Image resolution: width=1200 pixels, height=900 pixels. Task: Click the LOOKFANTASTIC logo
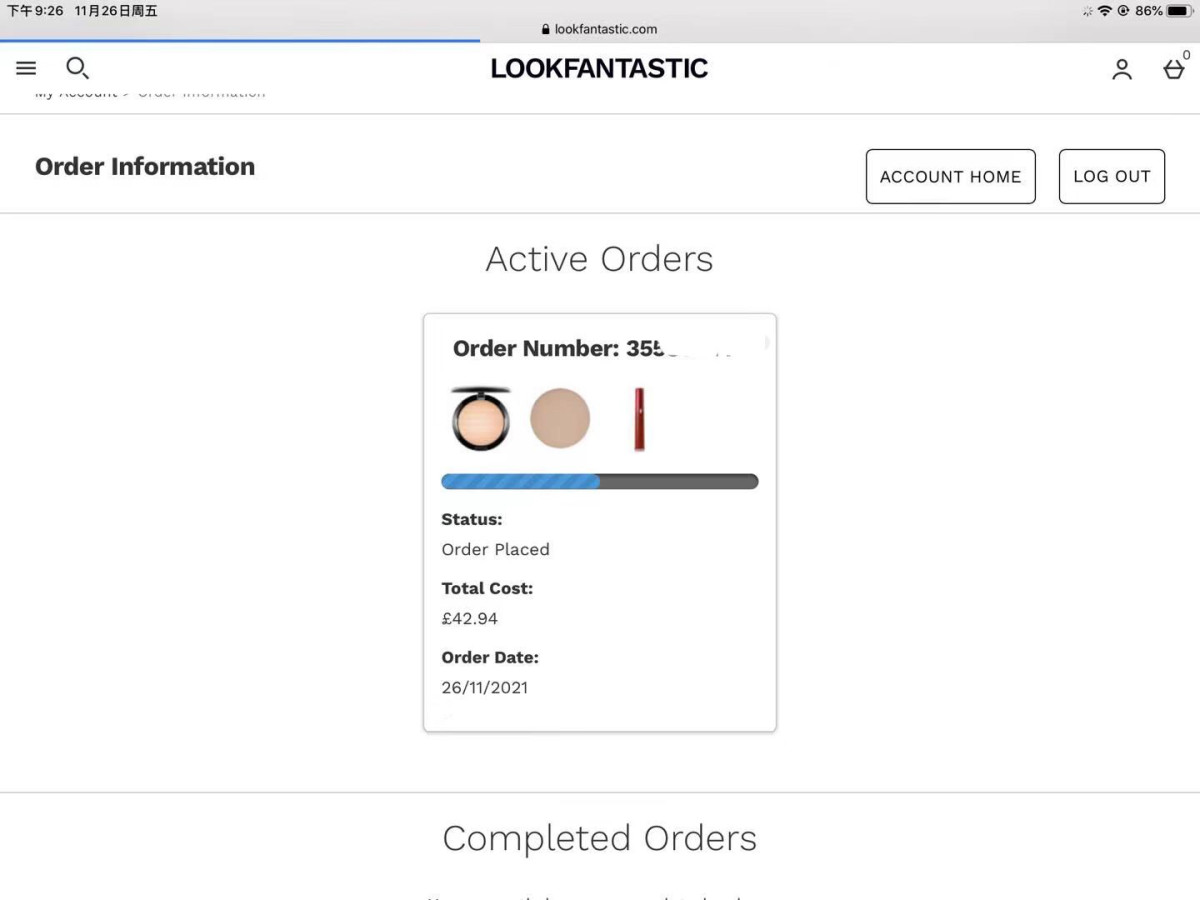(599, 68)
